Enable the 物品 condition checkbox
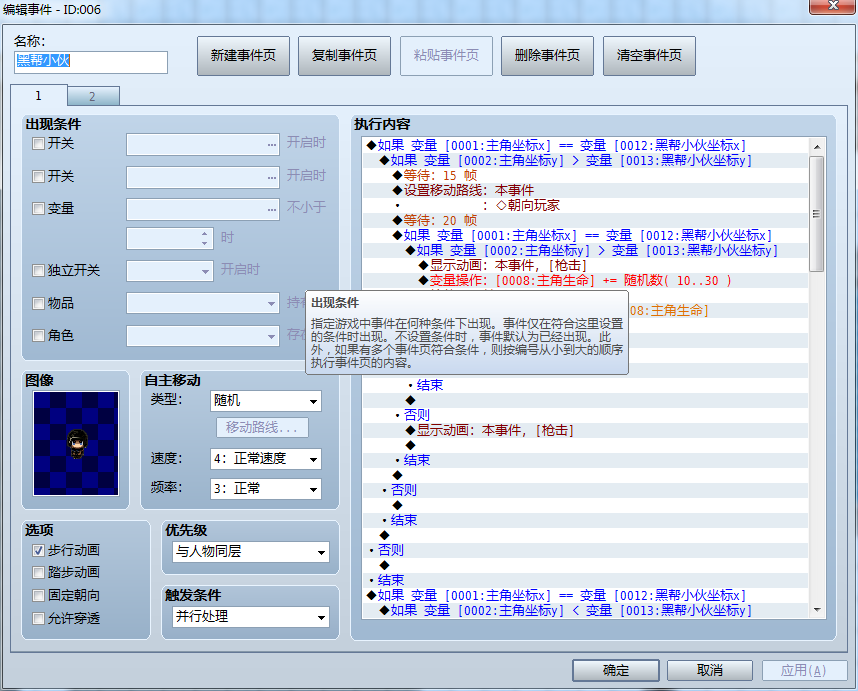 click(x=38, y=303)
